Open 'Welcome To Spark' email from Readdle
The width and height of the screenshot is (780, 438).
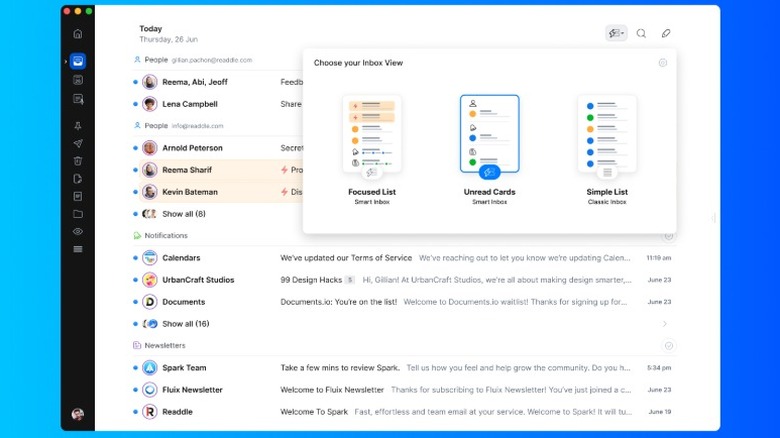404,412
